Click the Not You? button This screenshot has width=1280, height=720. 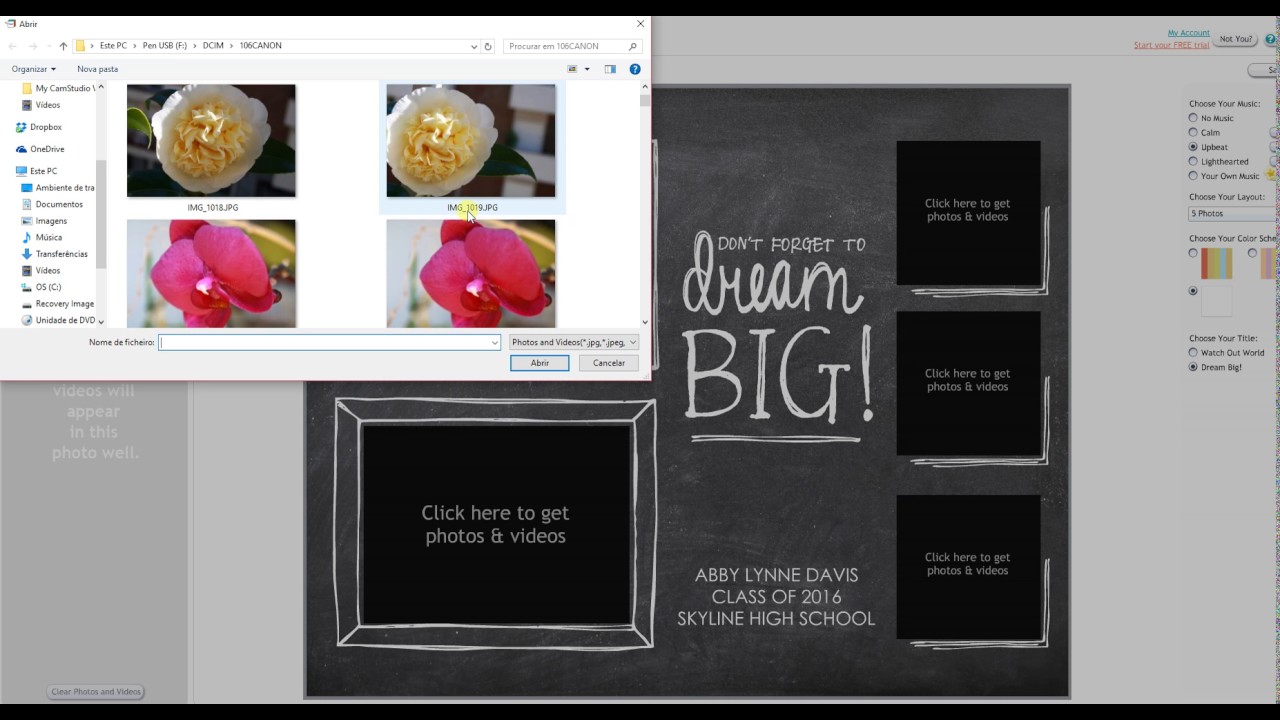[1236, 39]
